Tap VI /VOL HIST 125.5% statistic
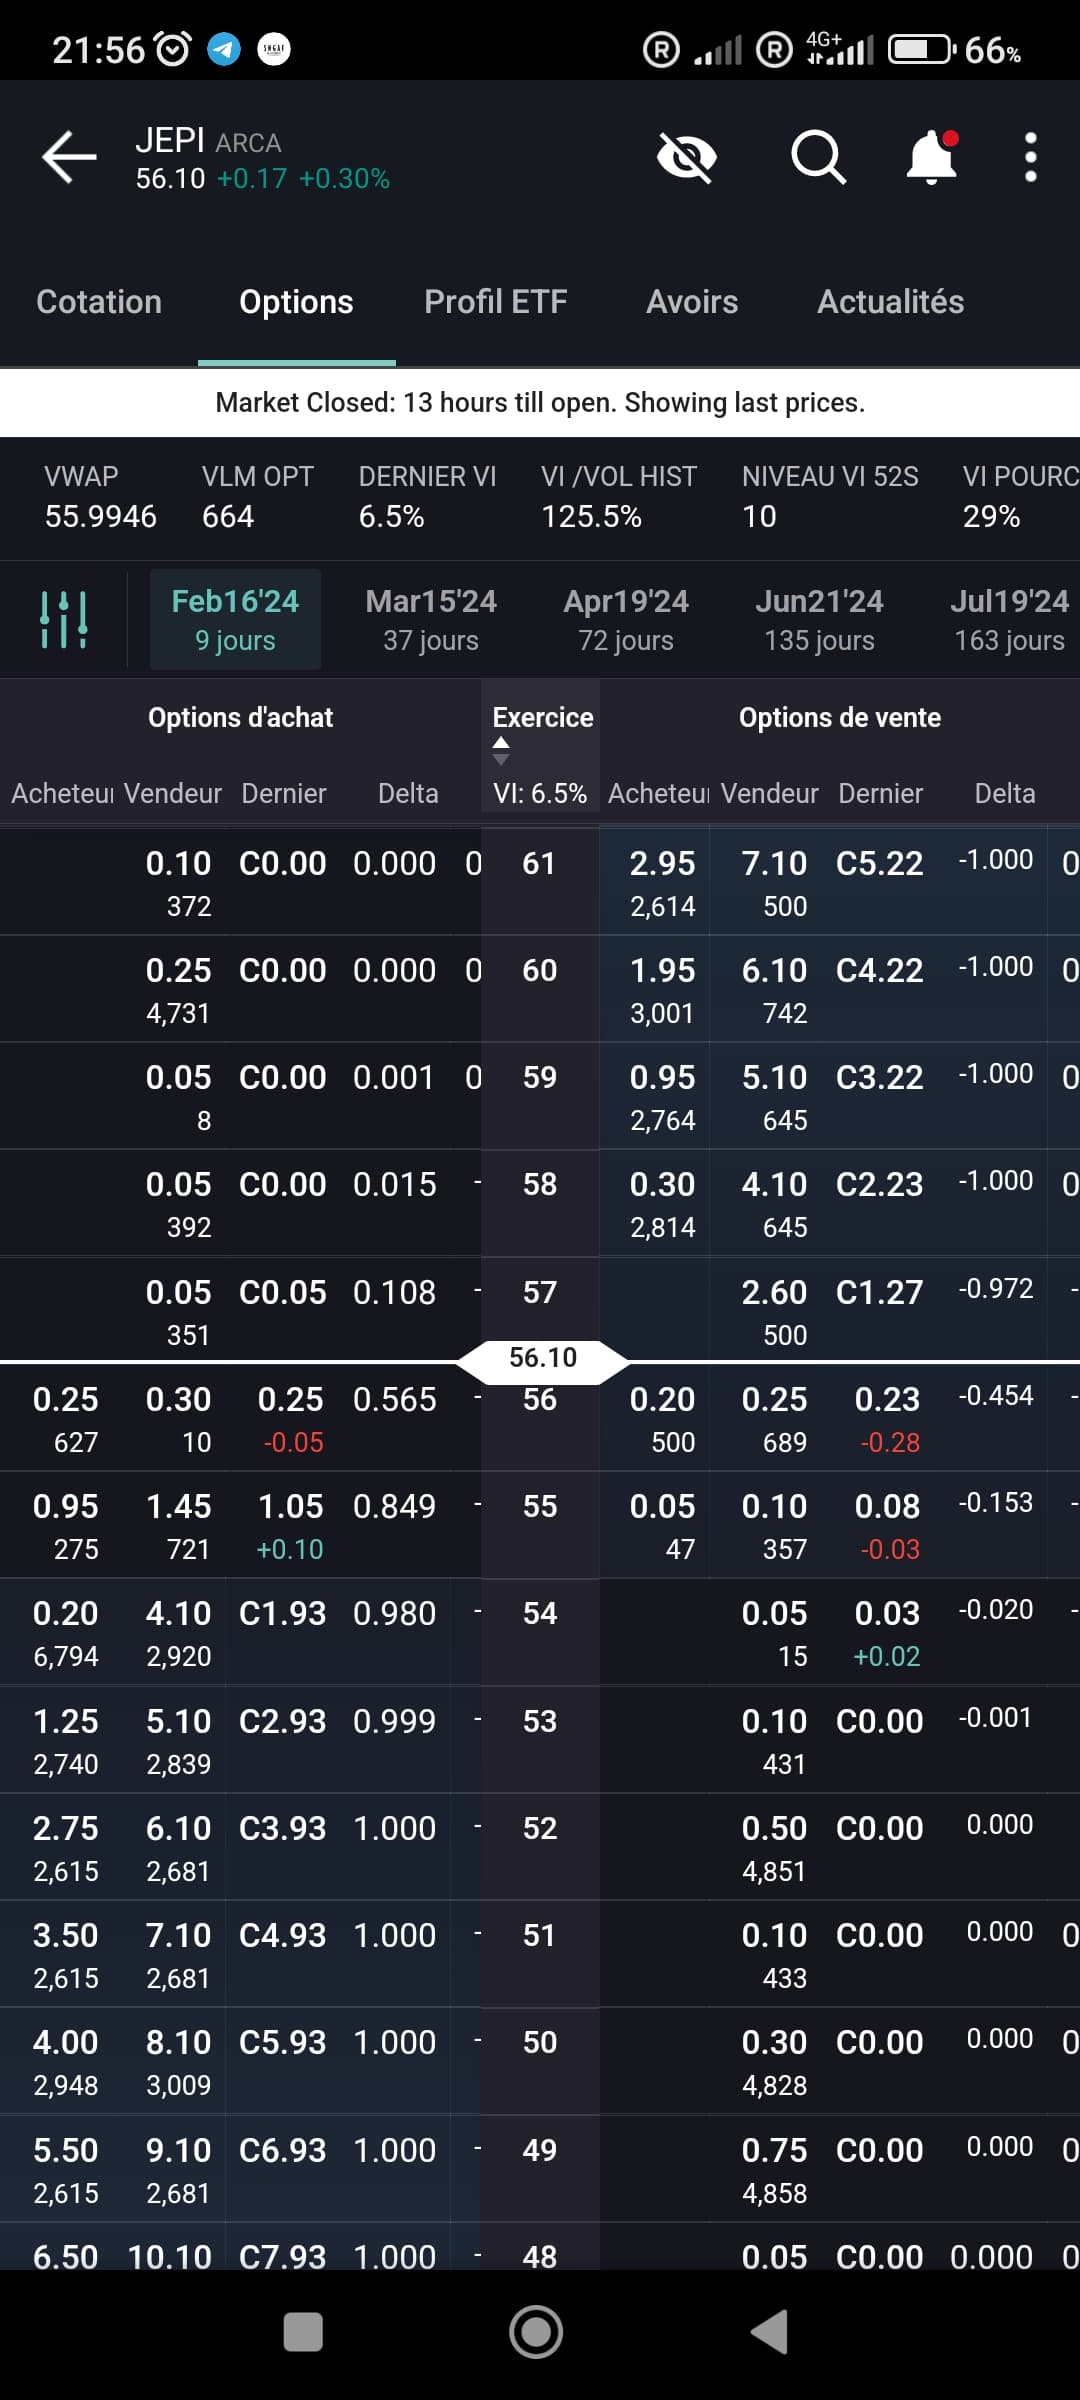Image resolution: width=1080 pixels, height=2400 pixels. (x=619, y=497)
